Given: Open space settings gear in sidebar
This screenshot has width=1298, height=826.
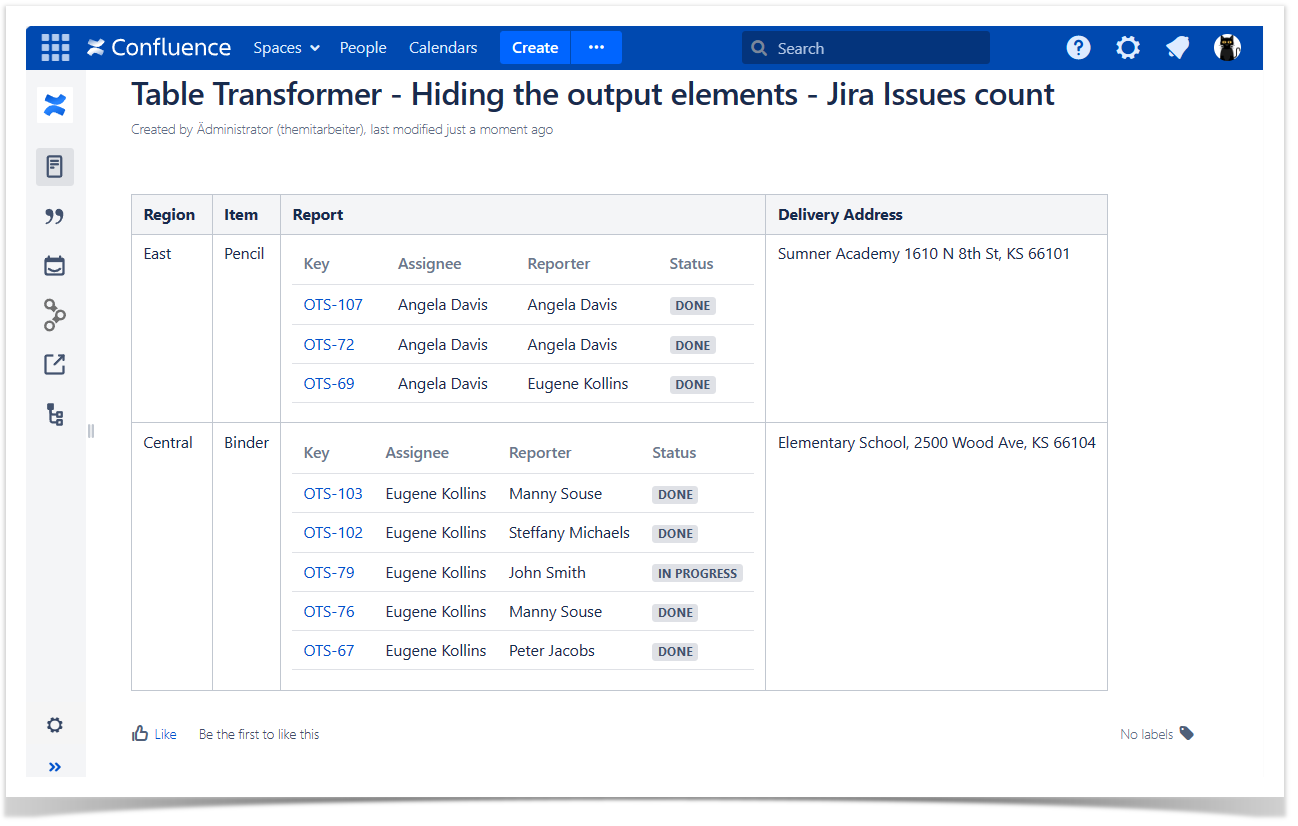Looking at the screenshot, I should (x=55, y=725).
